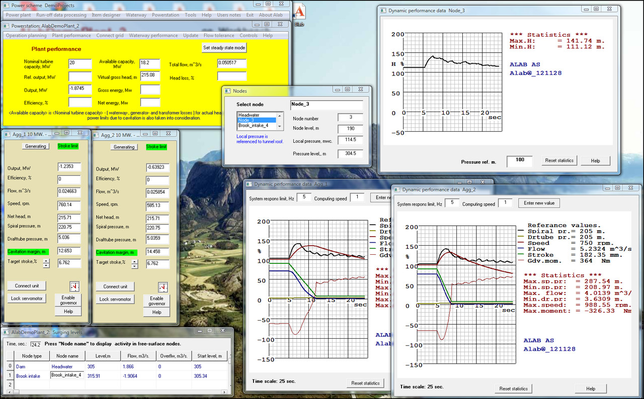Open Run-off data processing menu

[61, 15]
